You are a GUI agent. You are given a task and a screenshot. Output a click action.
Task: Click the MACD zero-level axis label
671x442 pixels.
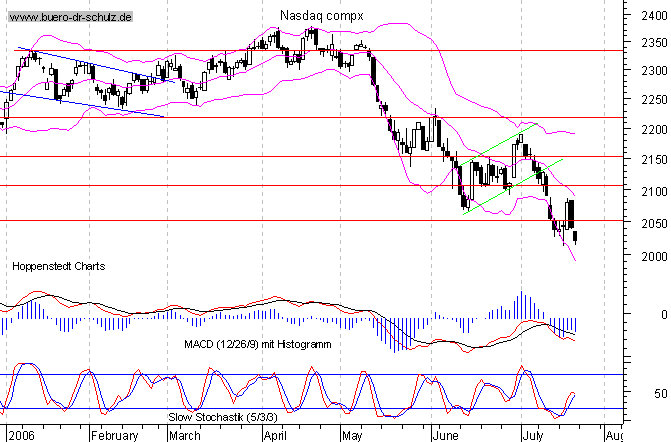(x=664, y=315)
